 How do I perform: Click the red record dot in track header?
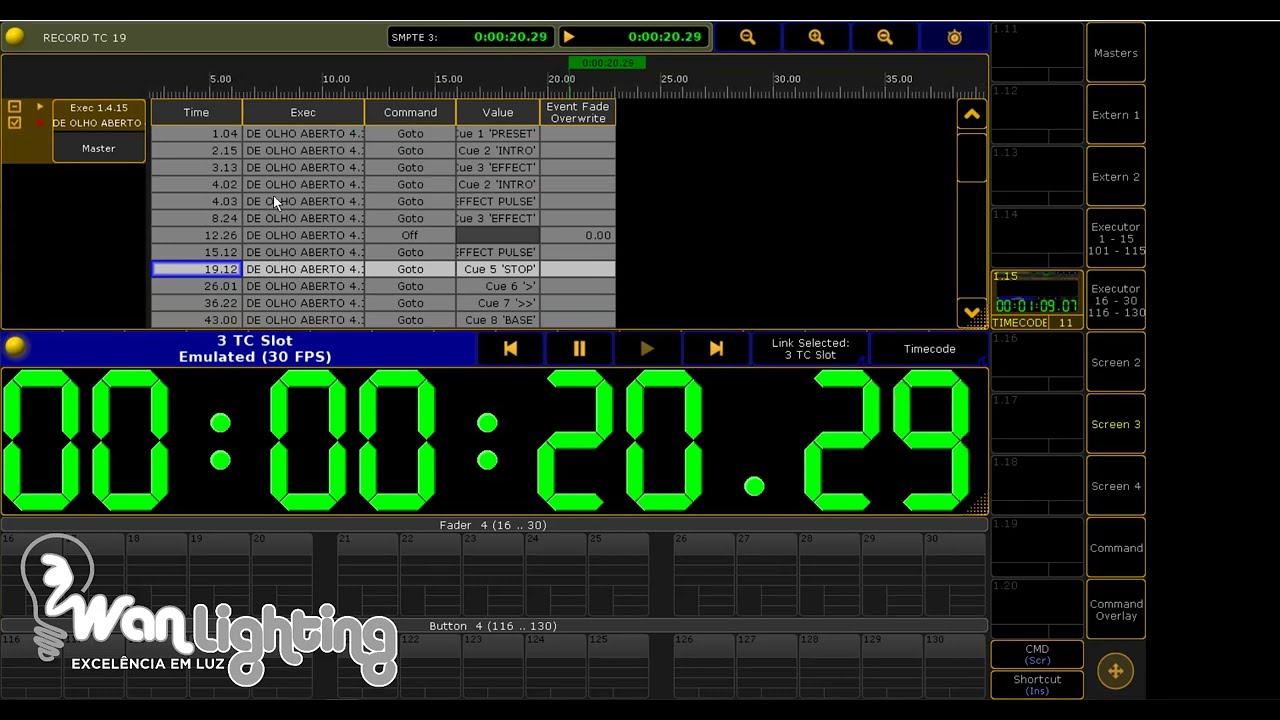40,123
